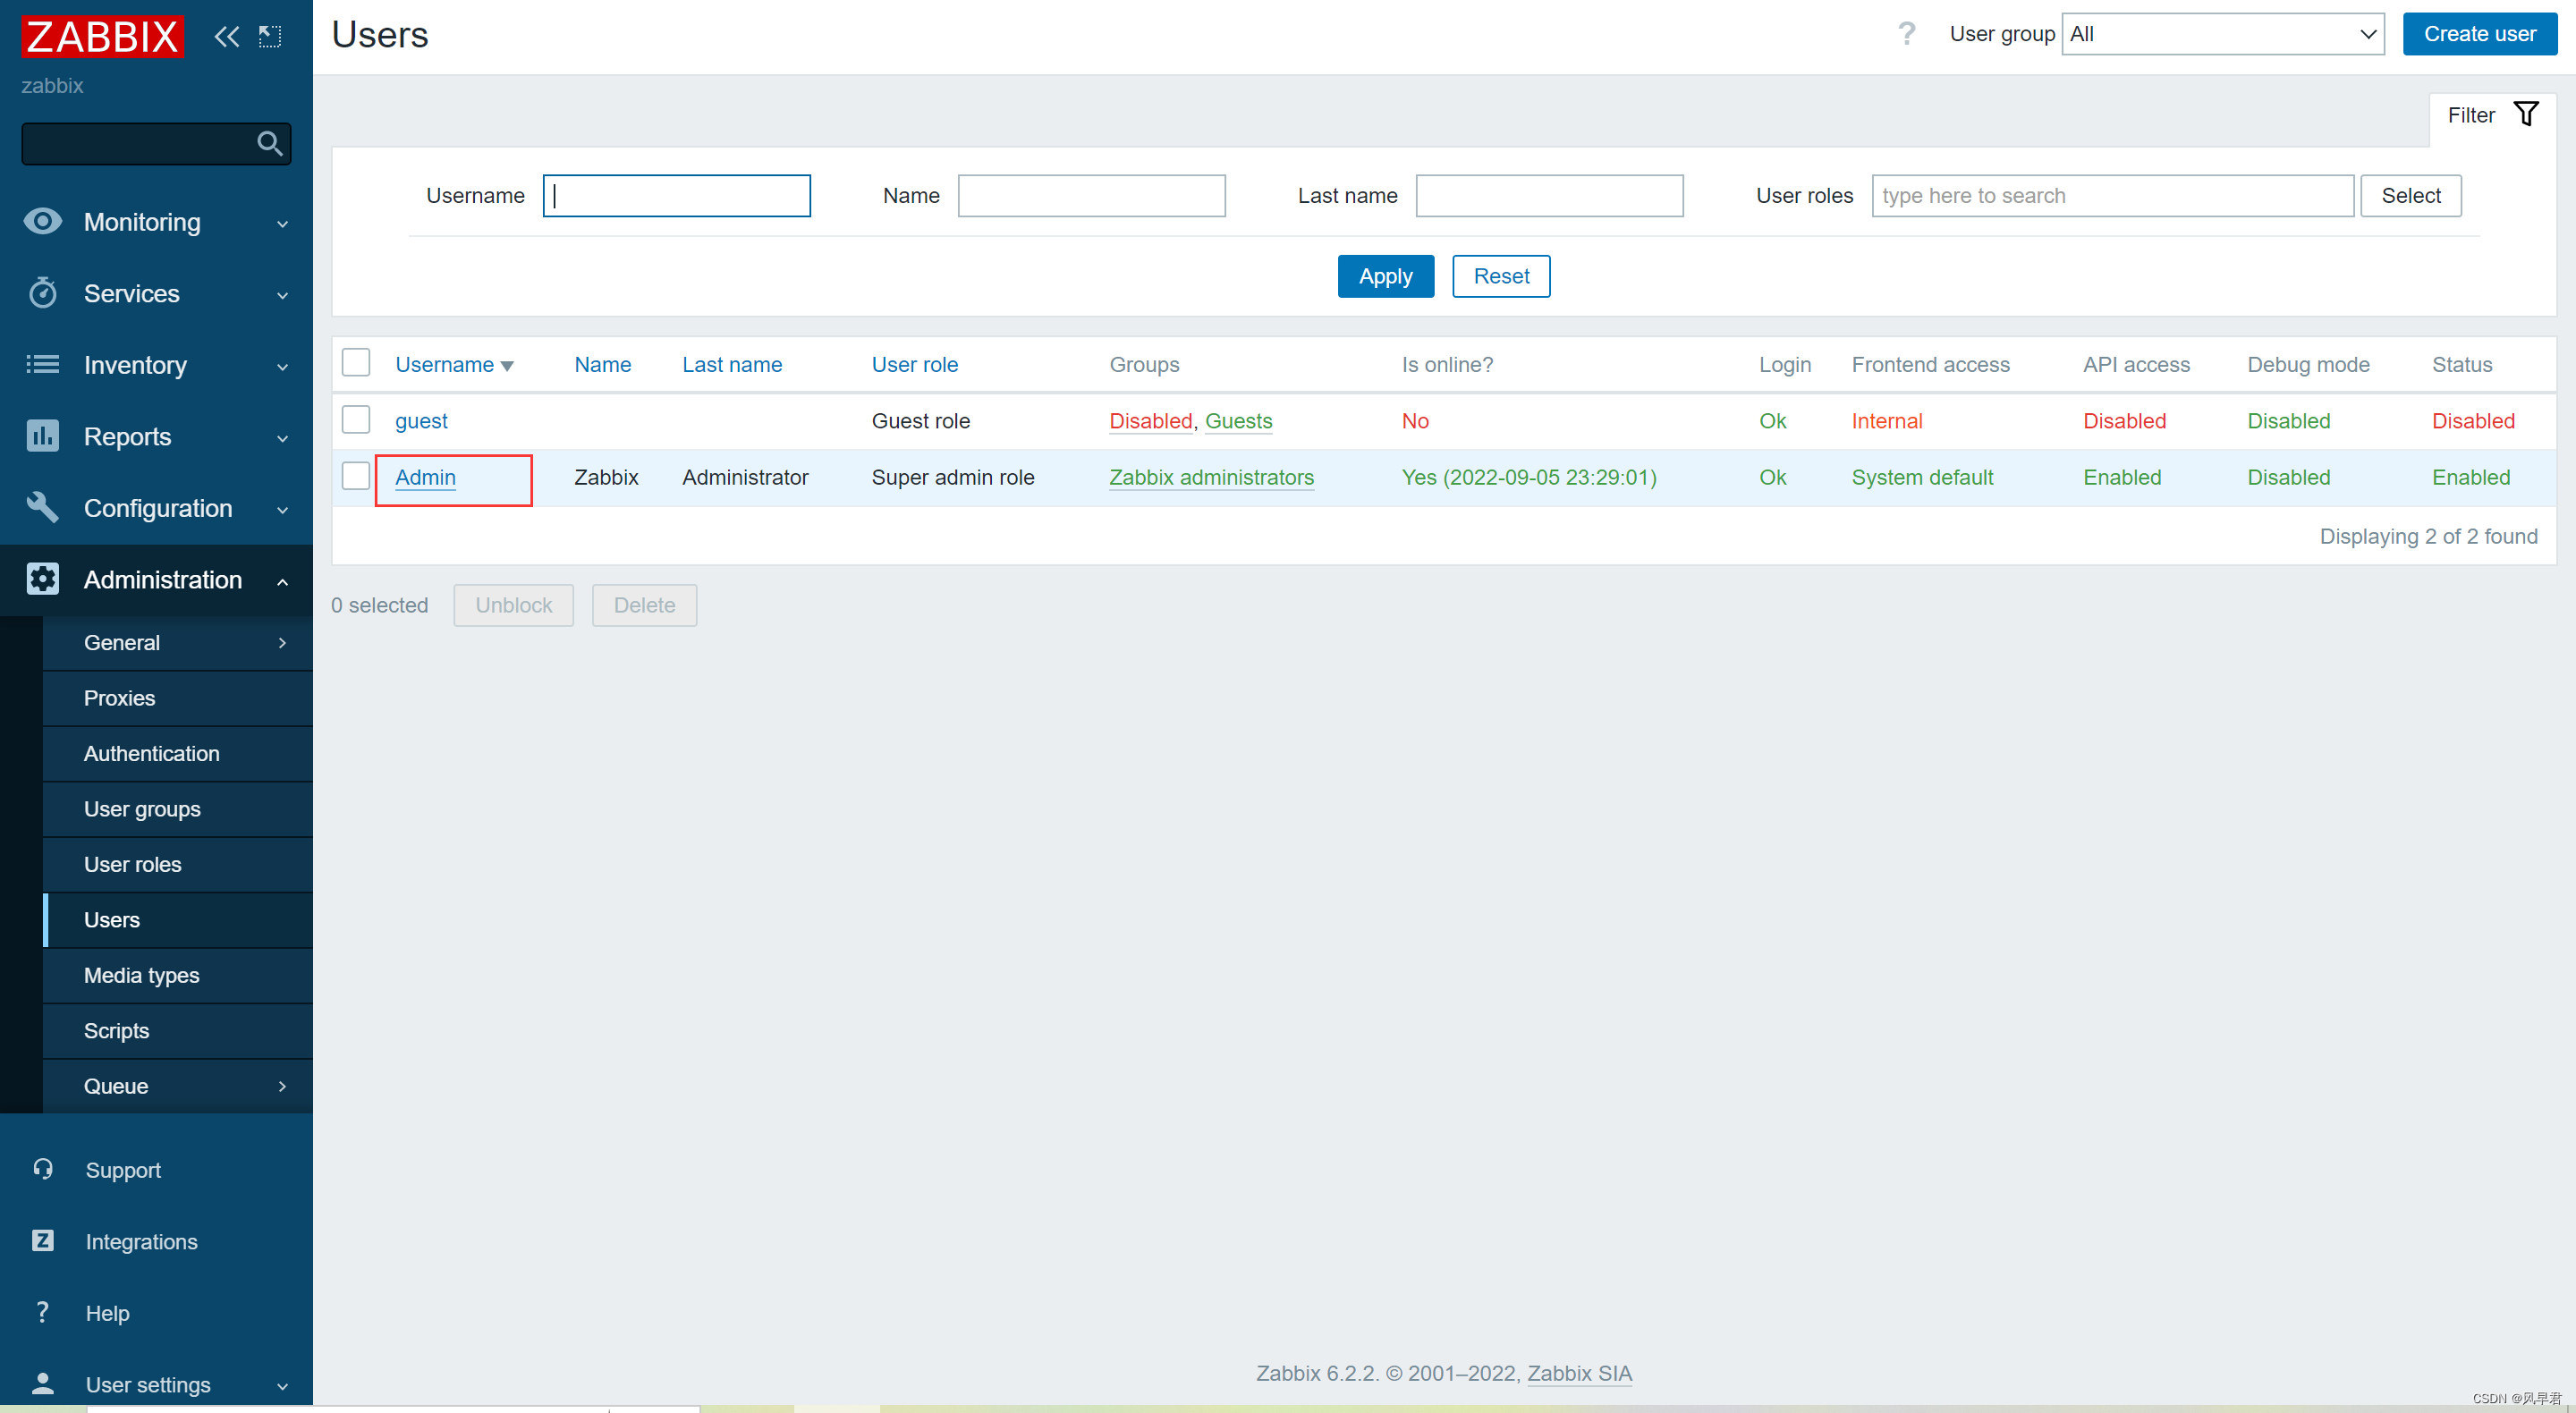Viewport: 2576px width, 1413px height.
Task: Click the Services stopwatch icon
Action: (42, 293)
